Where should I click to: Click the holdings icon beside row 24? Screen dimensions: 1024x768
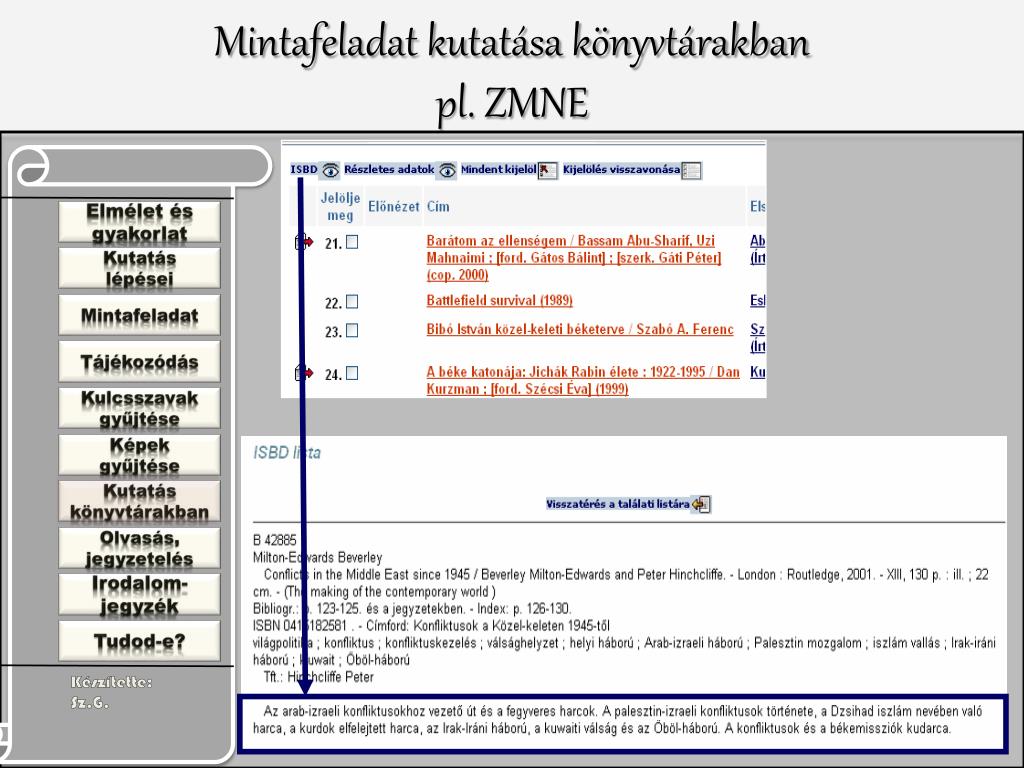pyautogui.click(x=304, y=373)
